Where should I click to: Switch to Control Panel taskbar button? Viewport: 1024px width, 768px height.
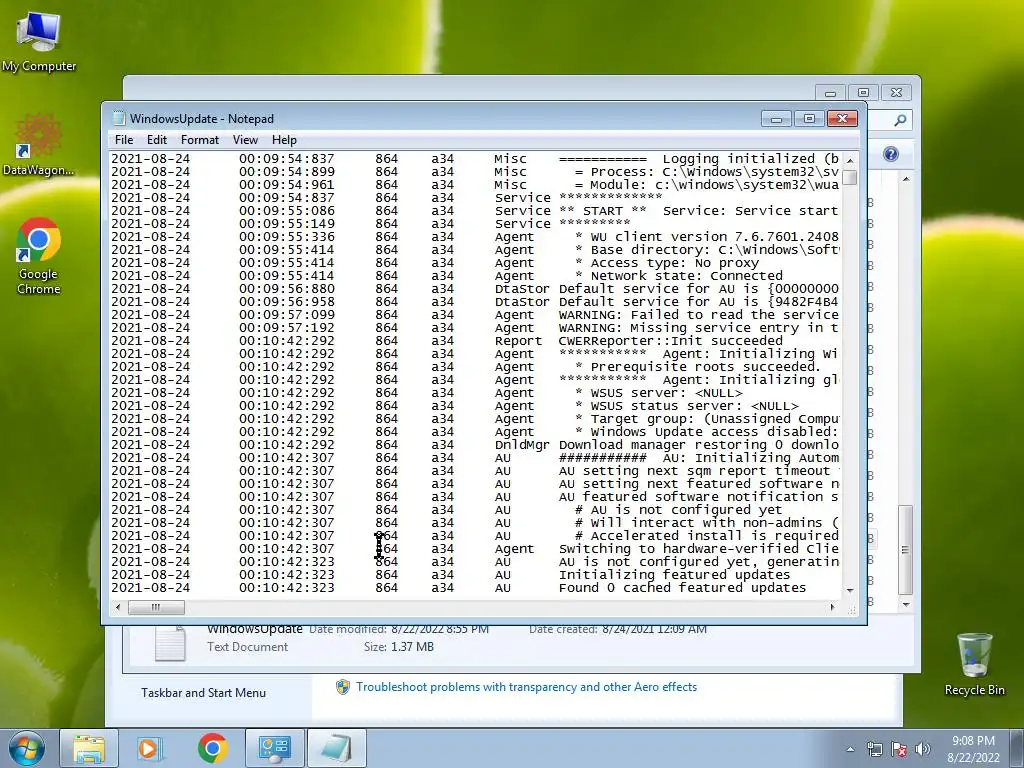pyautogui.click(x=274, y=748)
